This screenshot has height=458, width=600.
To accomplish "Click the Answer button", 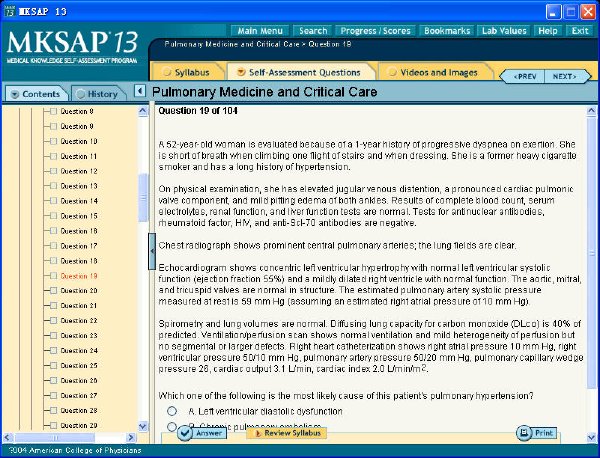I will click(x=202, y=433).
